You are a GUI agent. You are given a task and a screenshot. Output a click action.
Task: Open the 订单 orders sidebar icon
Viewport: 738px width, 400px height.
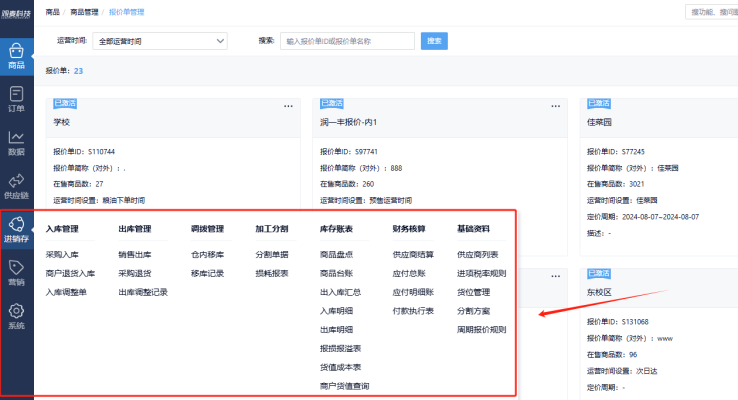[16, 100]
